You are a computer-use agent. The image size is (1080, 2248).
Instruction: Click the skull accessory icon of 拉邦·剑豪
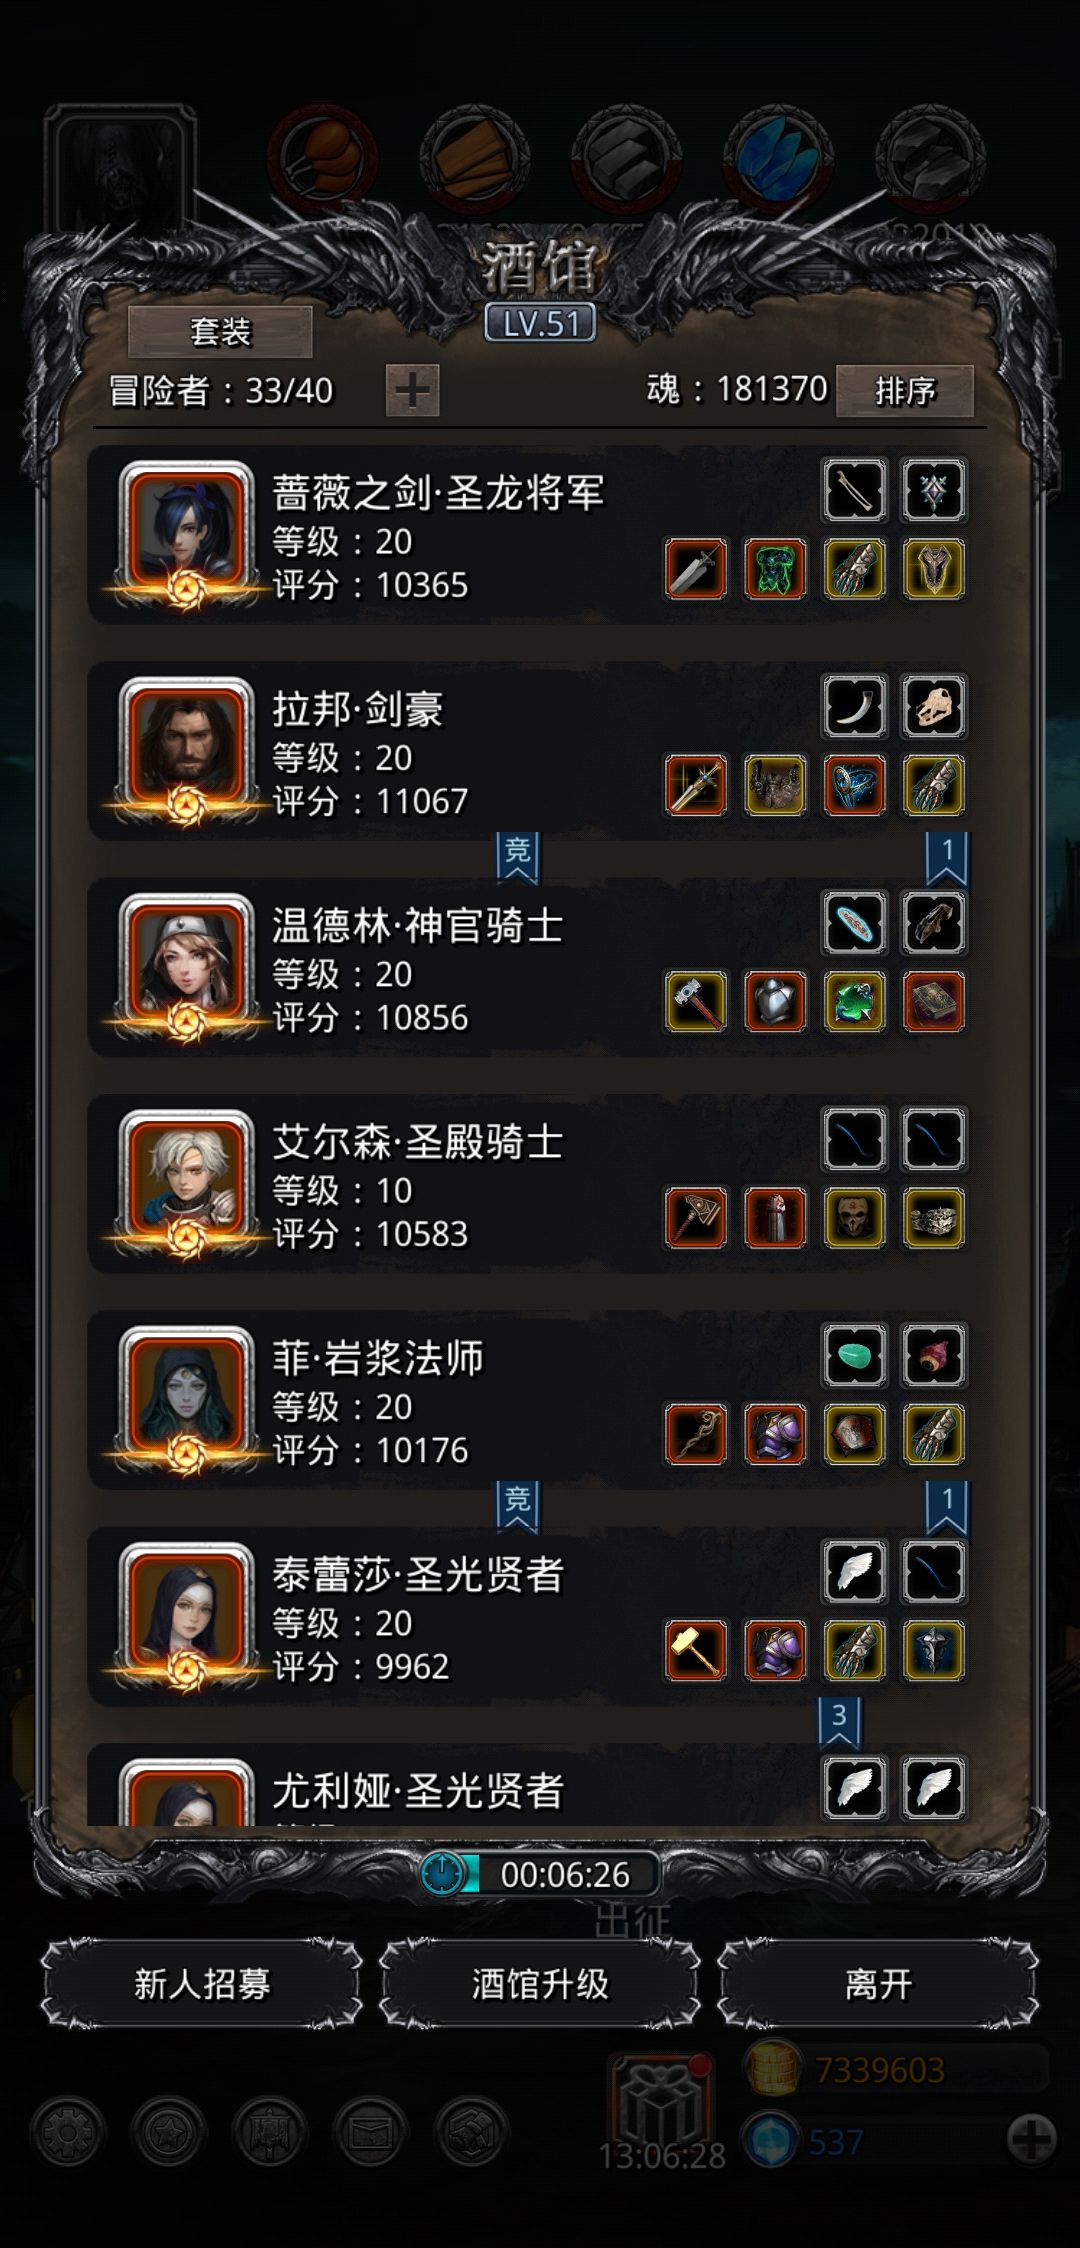[934, 707]
